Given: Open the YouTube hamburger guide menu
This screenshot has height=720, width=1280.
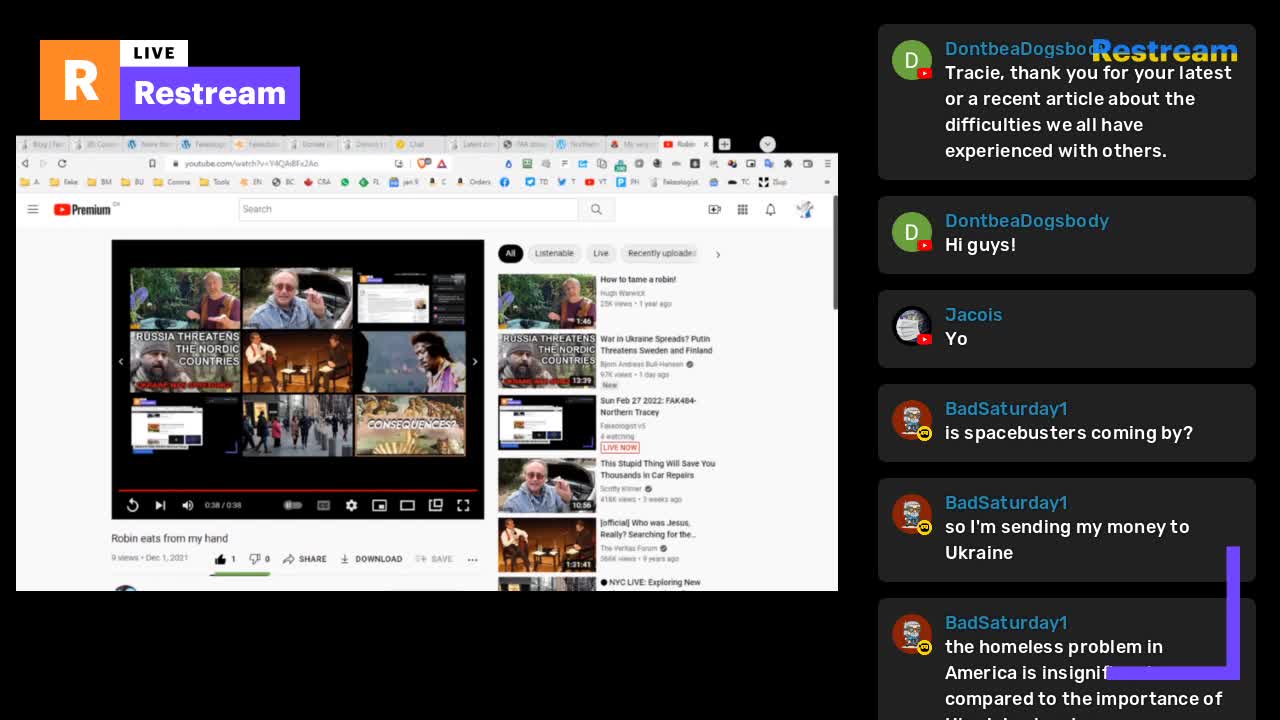Looking at the screenshot, I should point(33,209).
